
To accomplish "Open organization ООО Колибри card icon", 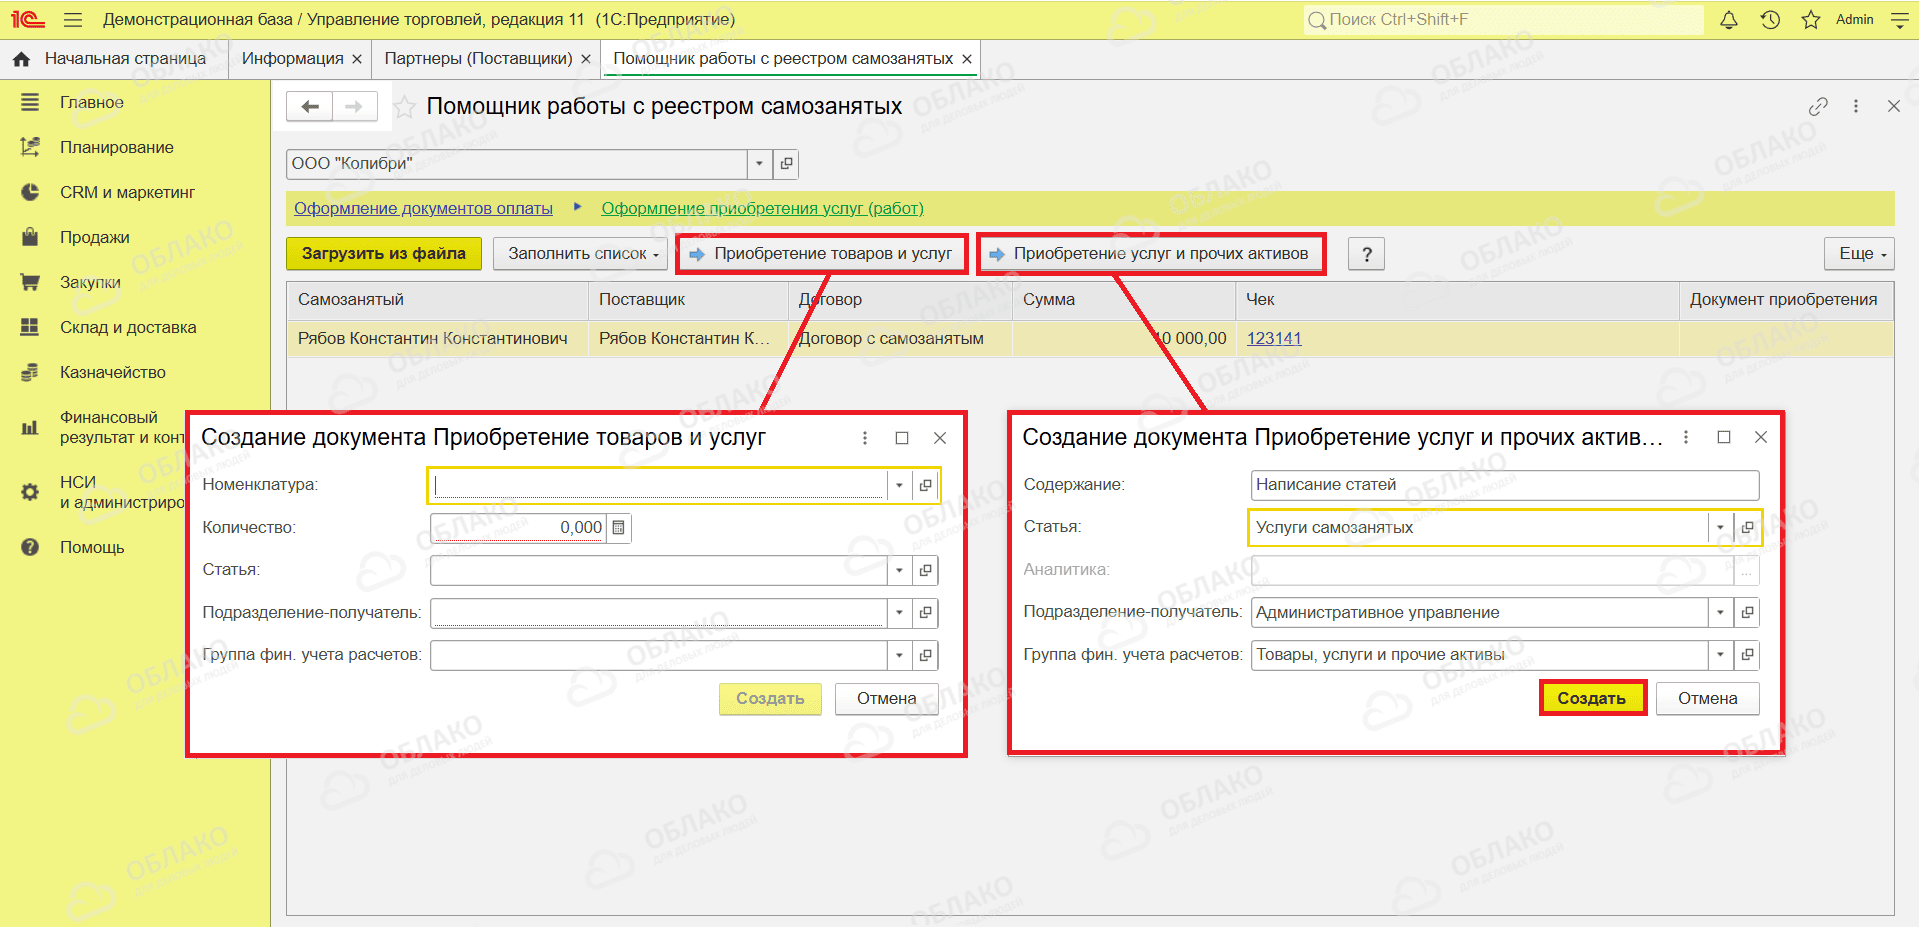I will click(x=787, y=164).
